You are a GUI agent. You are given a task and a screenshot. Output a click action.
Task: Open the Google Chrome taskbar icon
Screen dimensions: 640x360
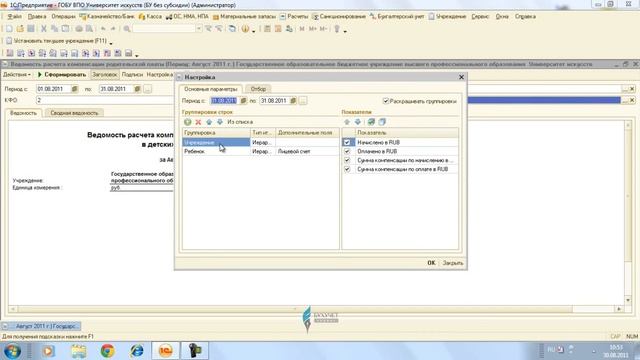[x=108, y=351]
